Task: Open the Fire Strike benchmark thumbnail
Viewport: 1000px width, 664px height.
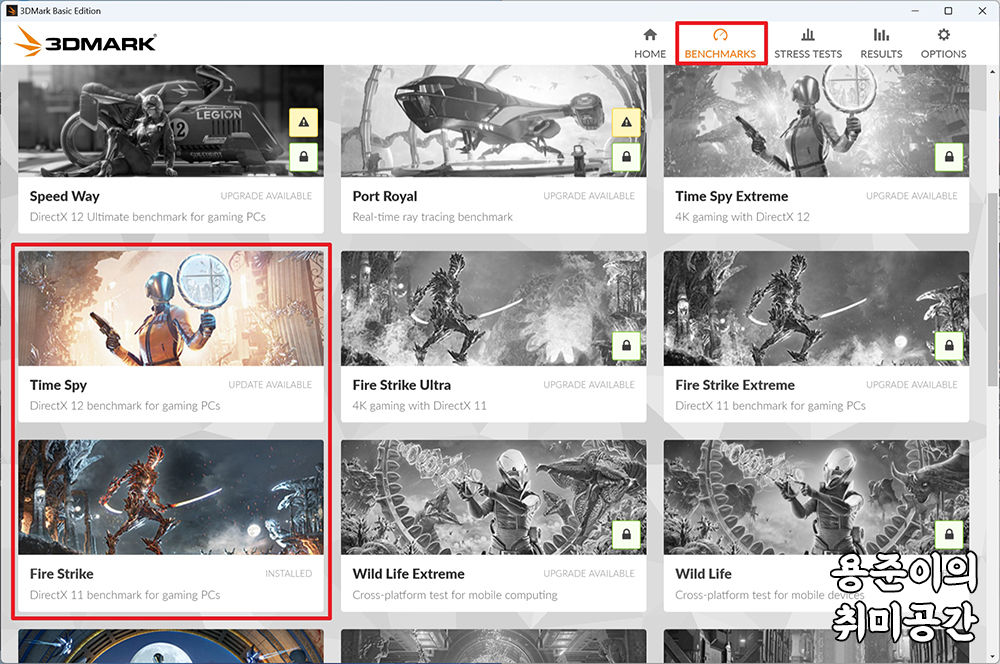Action: click(171, 497)
